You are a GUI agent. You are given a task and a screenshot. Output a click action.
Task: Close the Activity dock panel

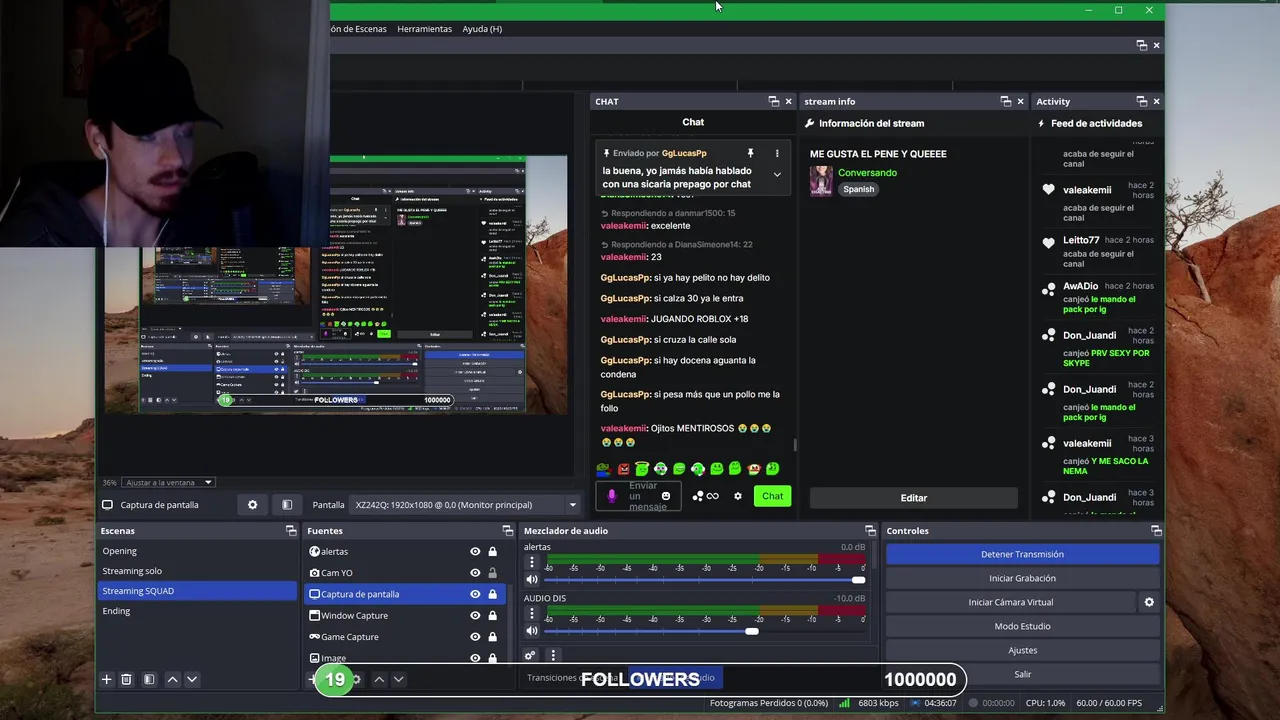tap(1156, 101)
